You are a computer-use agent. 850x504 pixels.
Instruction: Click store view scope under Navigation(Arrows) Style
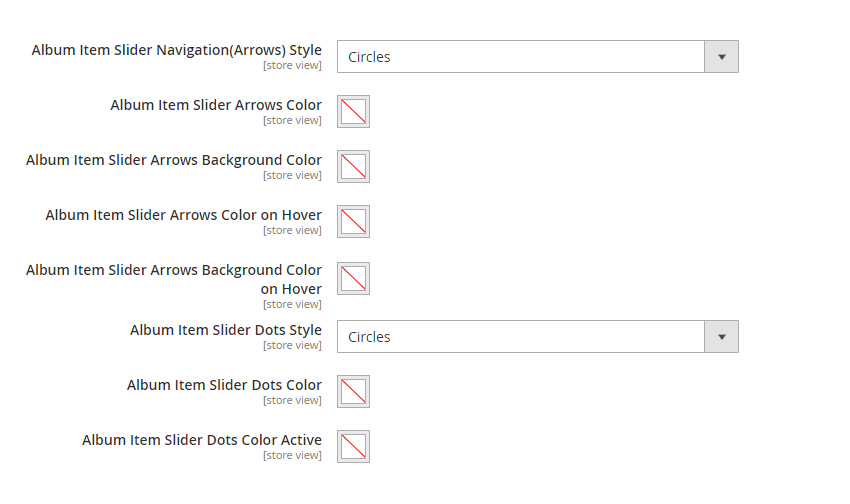(292, 65)
